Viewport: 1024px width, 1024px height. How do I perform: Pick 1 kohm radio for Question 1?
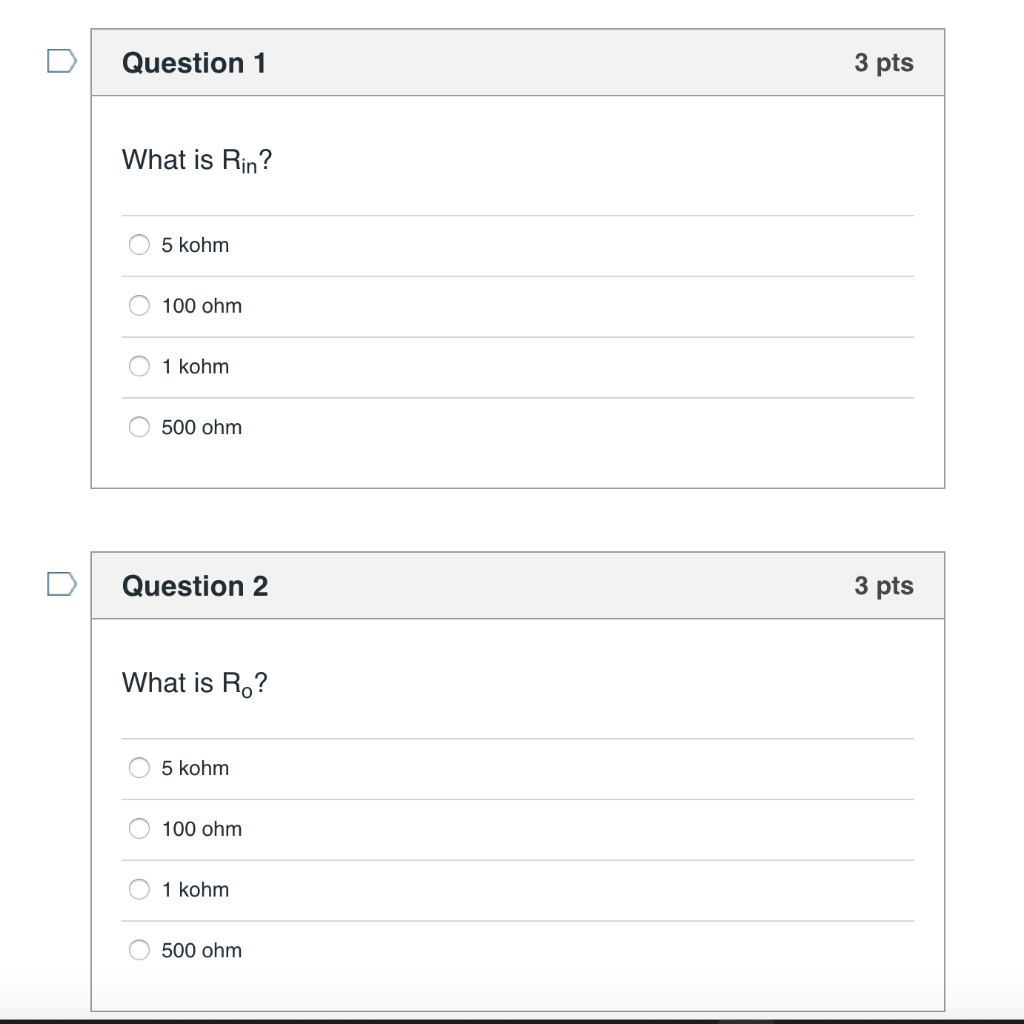[x=140, y=367]
